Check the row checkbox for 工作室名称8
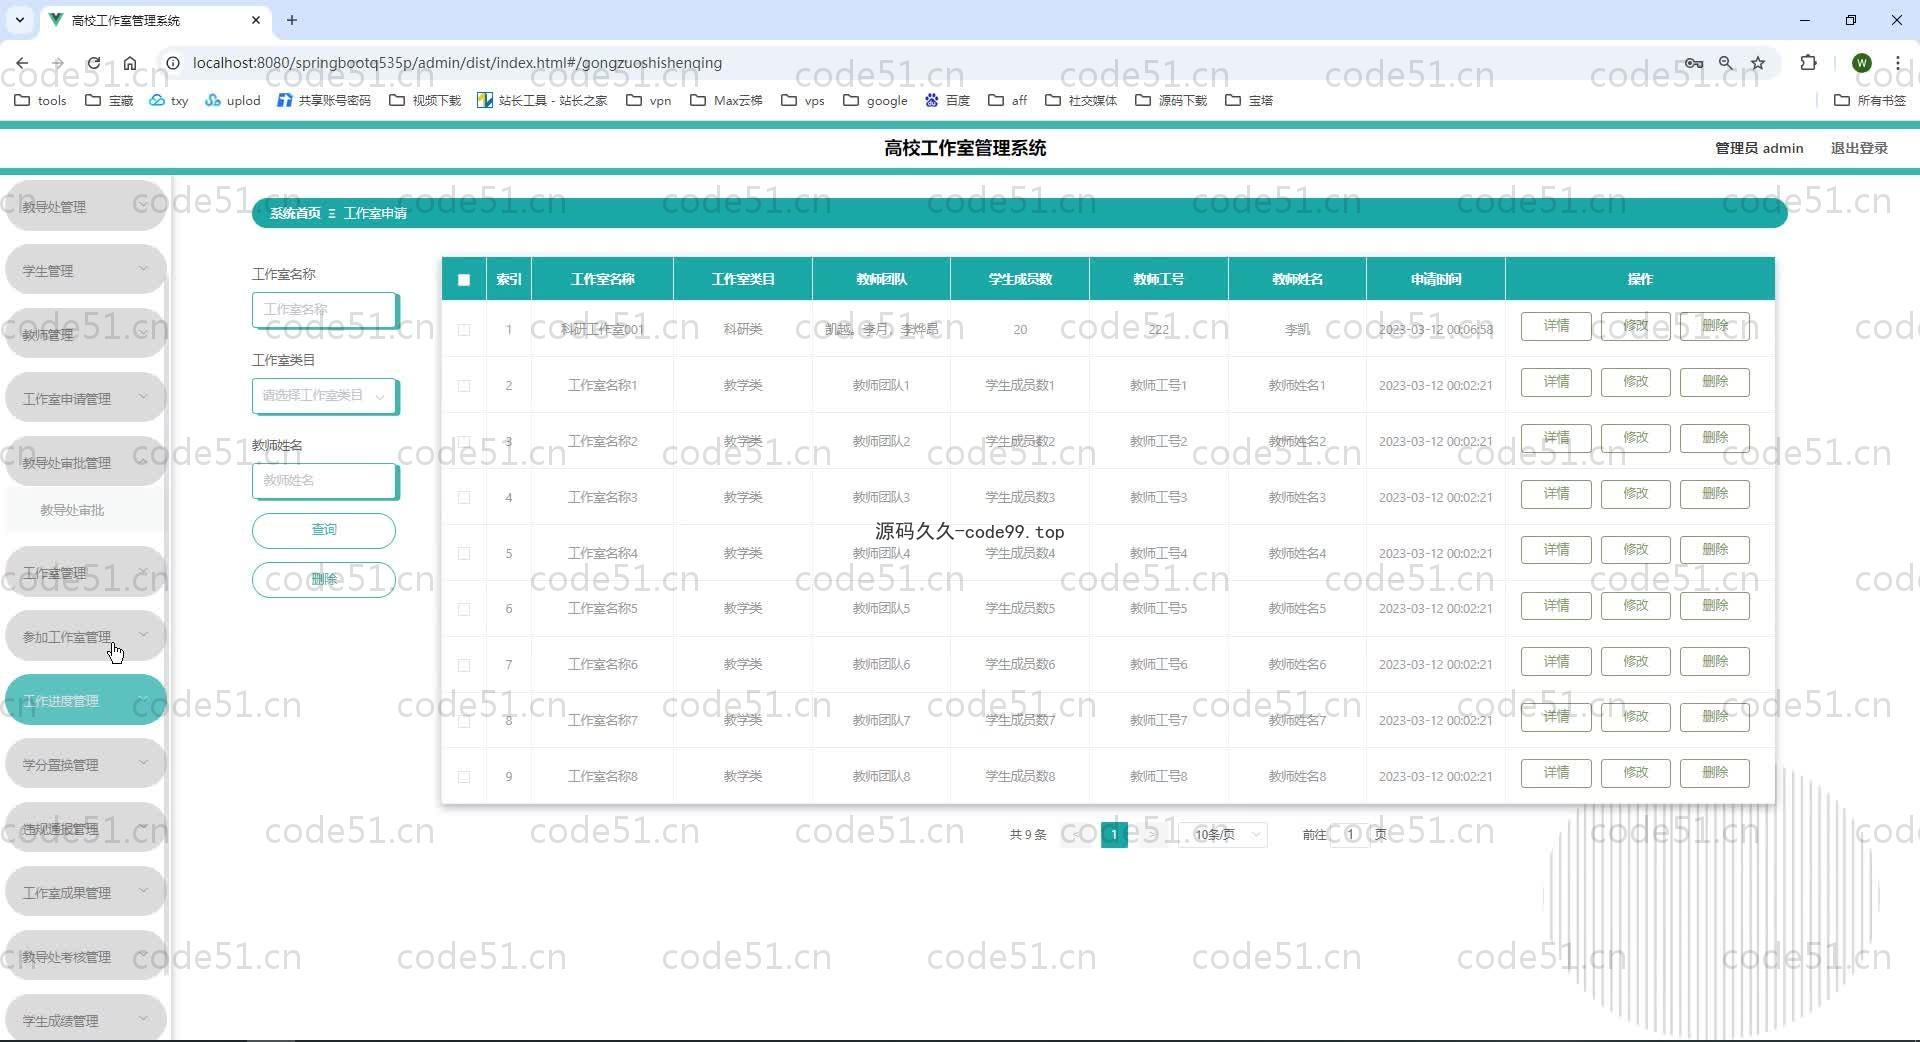The image size is (1920, 1042). 464,776
